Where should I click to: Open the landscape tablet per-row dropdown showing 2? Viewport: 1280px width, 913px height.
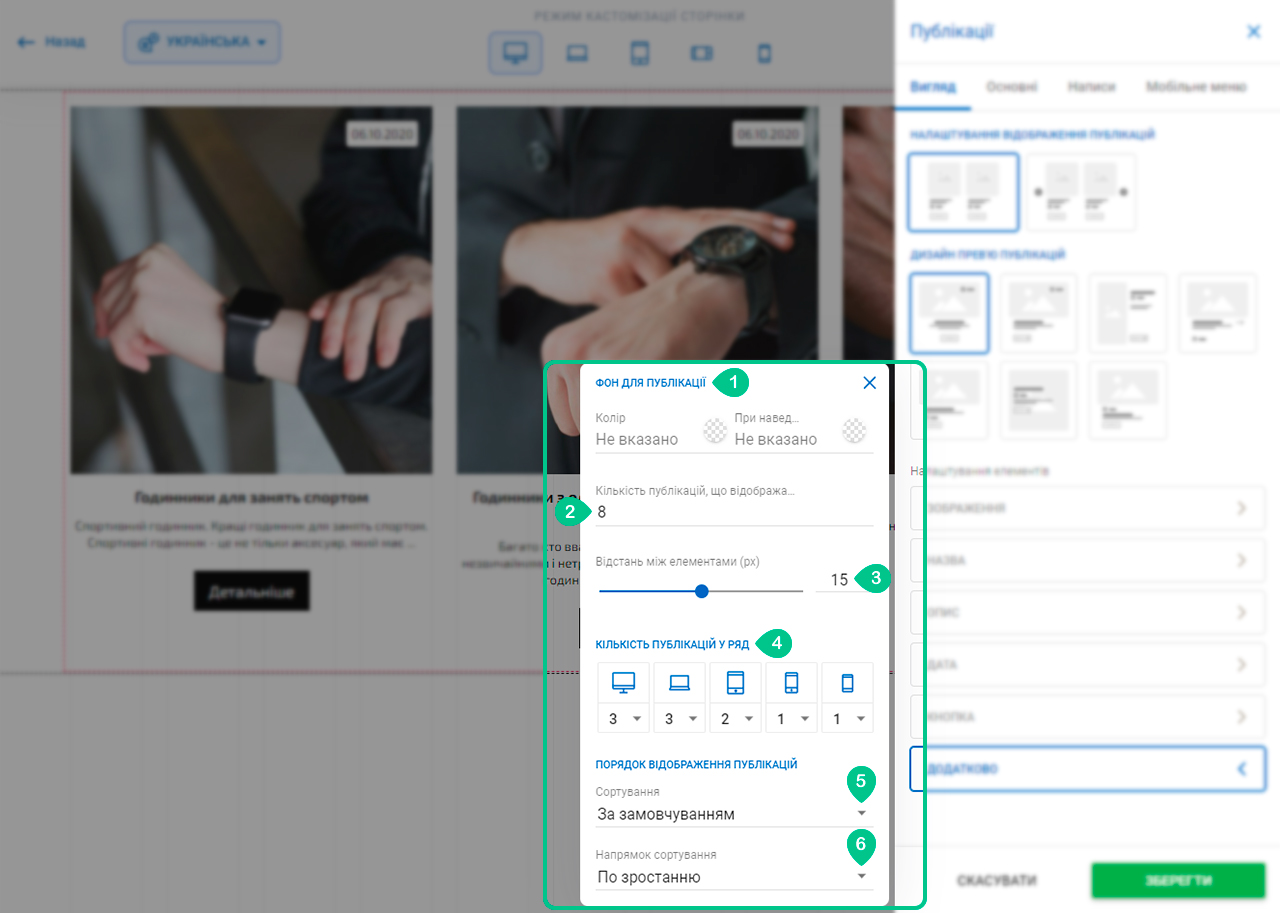click(x=735, y=718)
